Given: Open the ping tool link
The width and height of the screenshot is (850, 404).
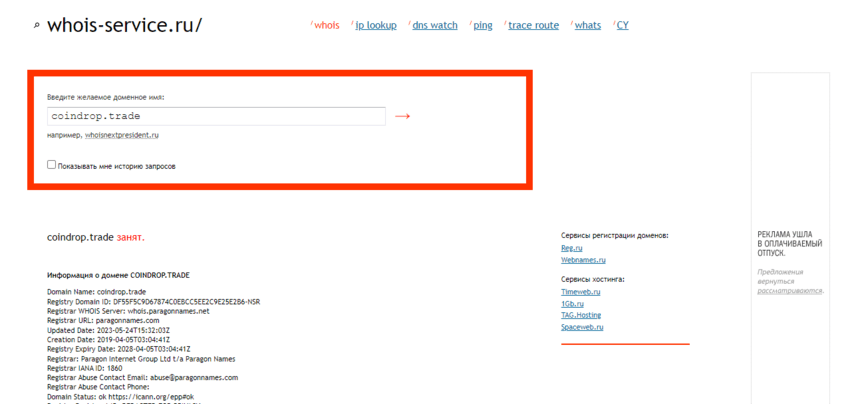Looking at the screenshot, I should (482, 25).
